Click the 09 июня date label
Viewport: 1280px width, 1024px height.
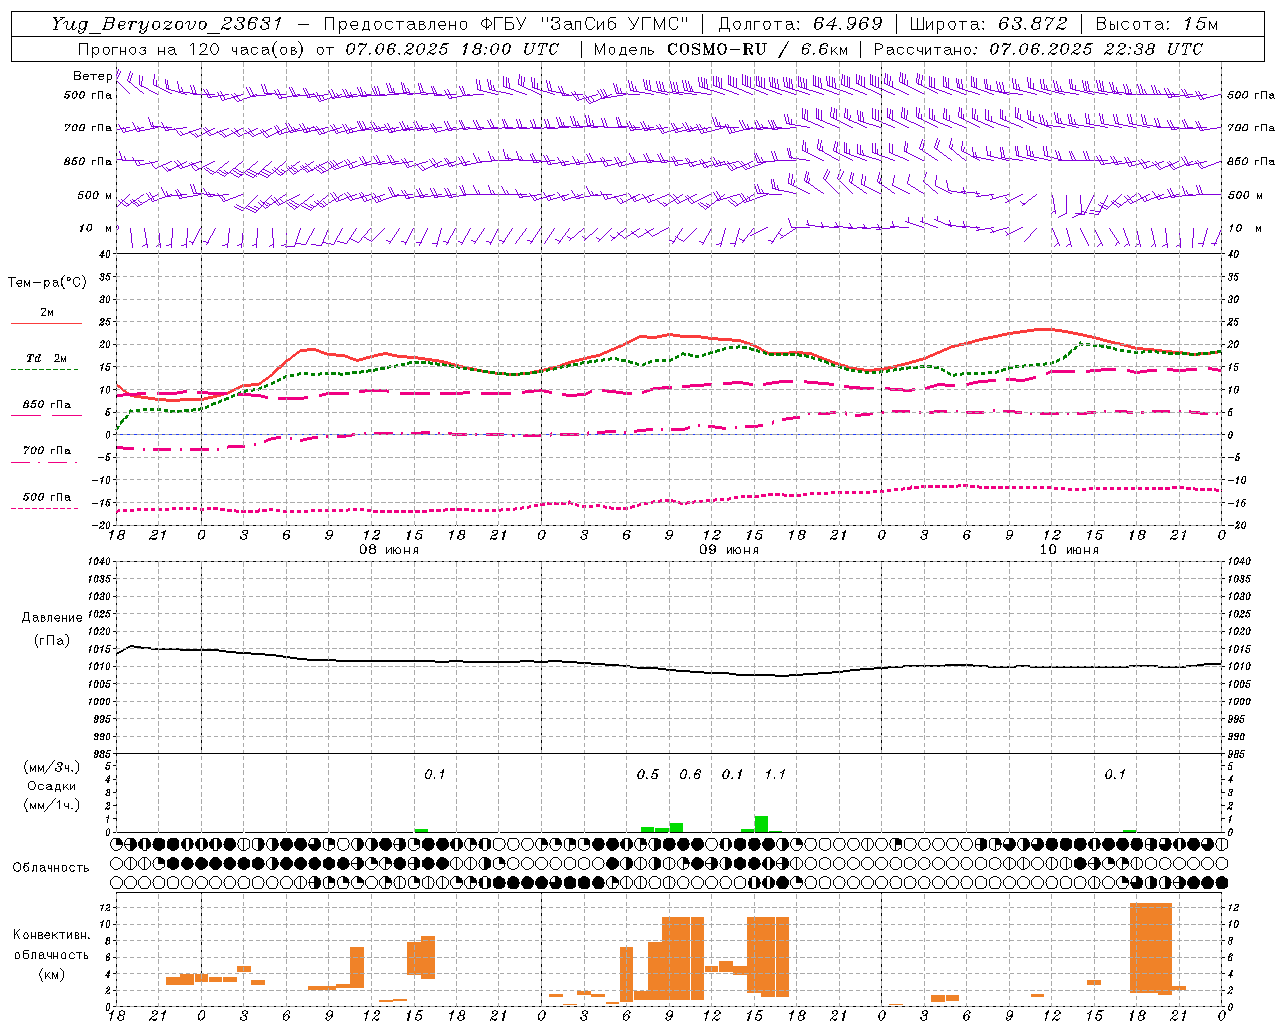729,550
